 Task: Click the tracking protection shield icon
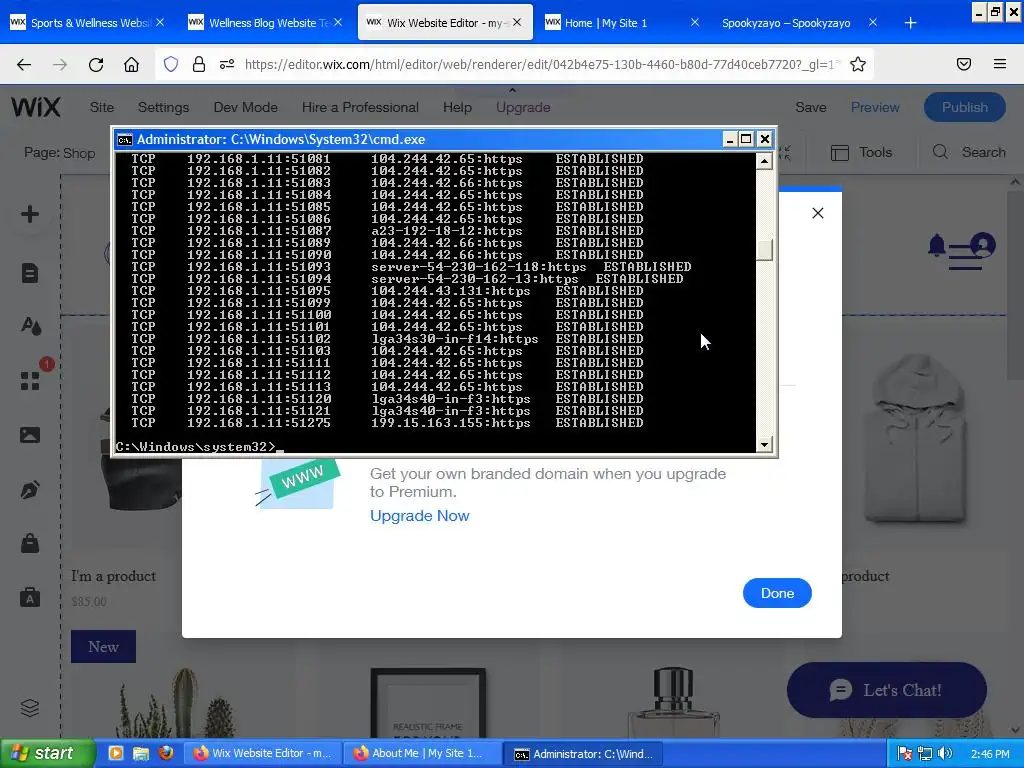170,64
